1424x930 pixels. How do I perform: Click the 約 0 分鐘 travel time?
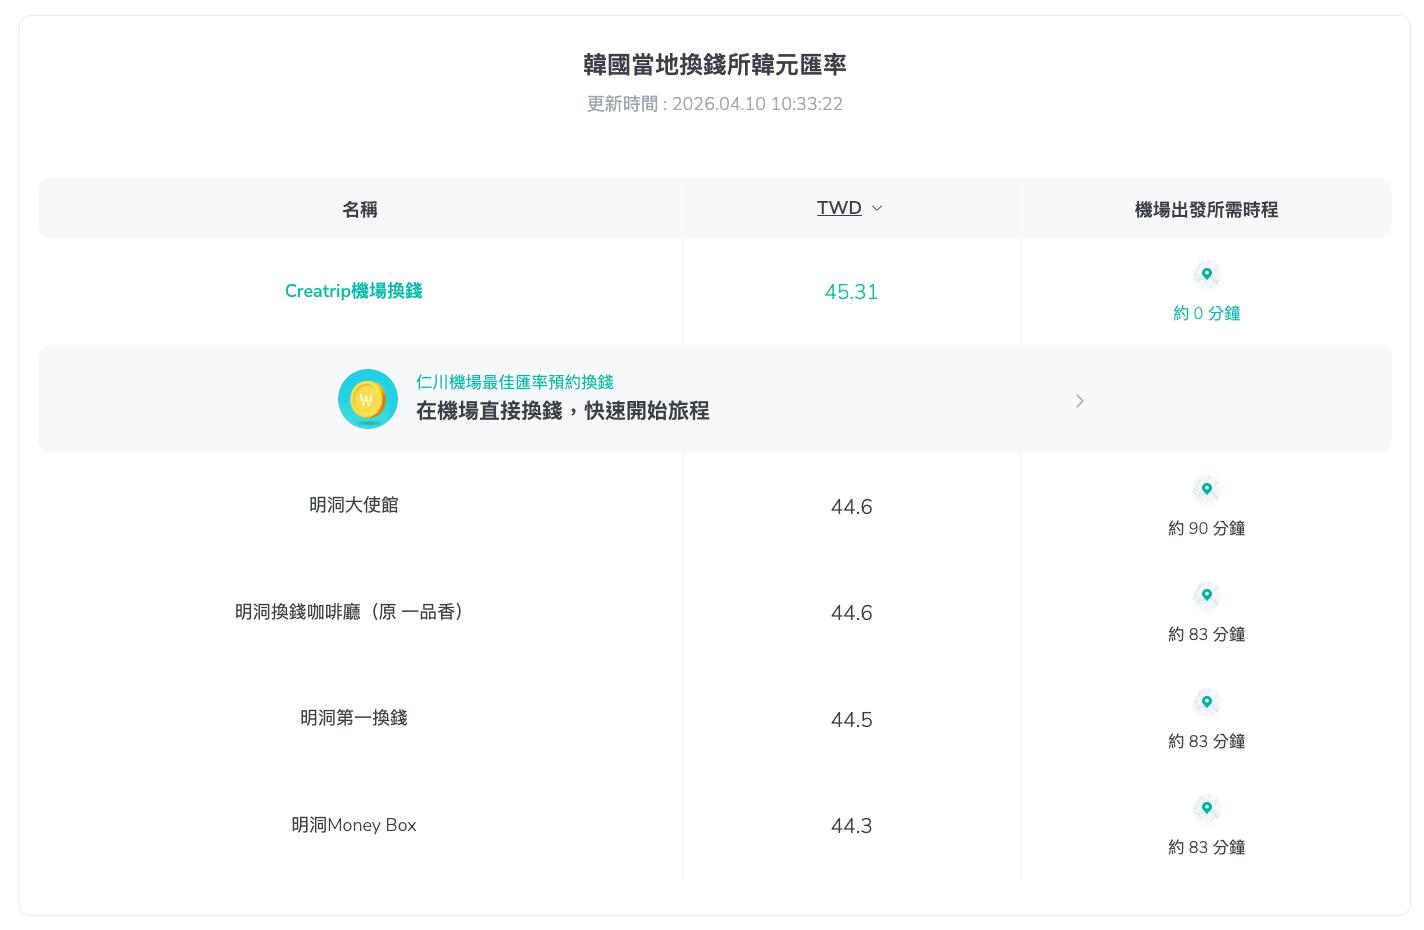[x=1206, y=313]
